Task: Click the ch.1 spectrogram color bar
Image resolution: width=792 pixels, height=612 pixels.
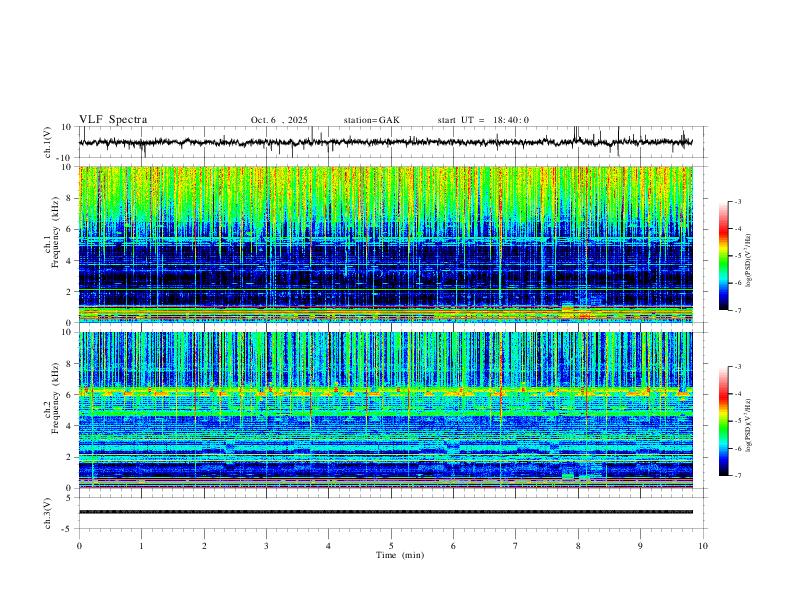Action: (724, 256)
